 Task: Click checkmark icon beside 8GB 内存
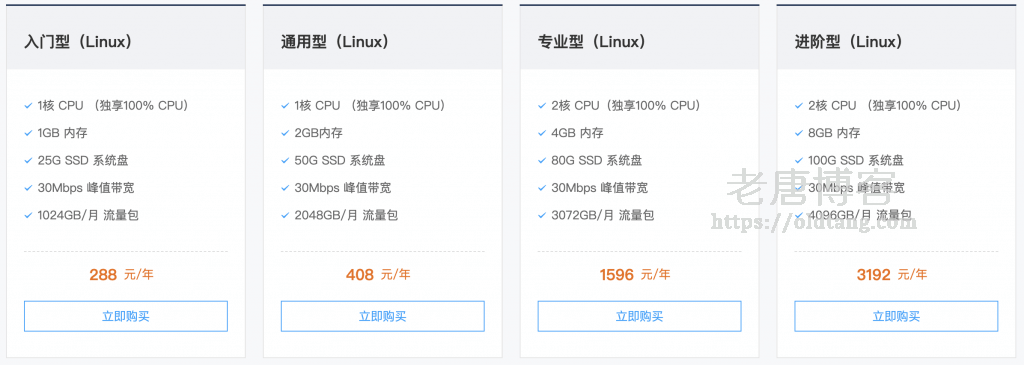pos(798,133)
